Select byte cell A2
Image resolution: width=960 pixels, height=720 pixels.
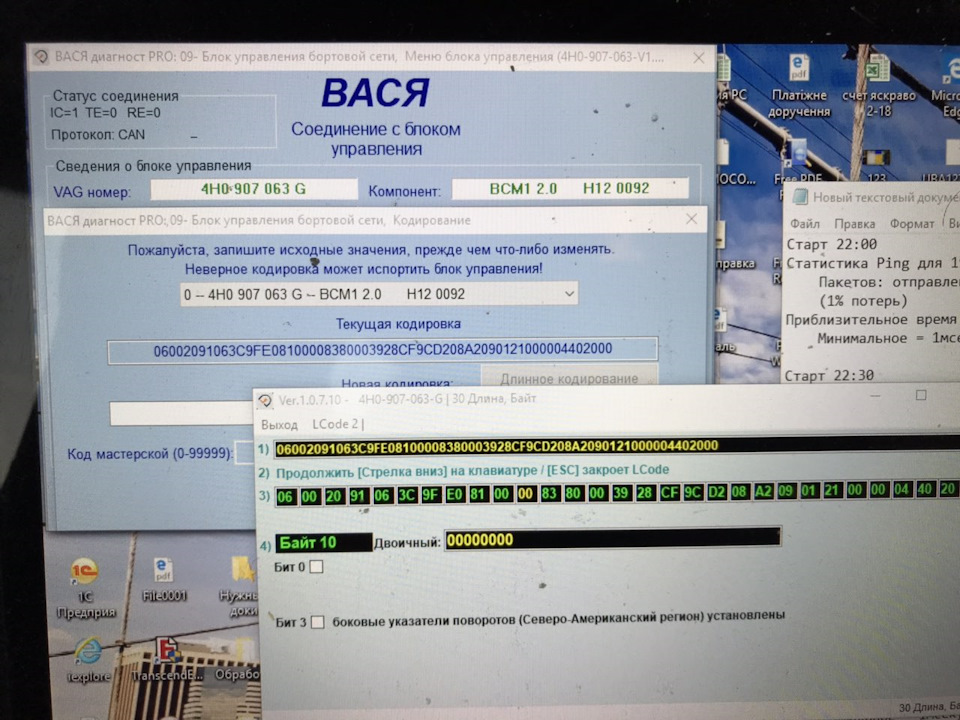[763, 491]
